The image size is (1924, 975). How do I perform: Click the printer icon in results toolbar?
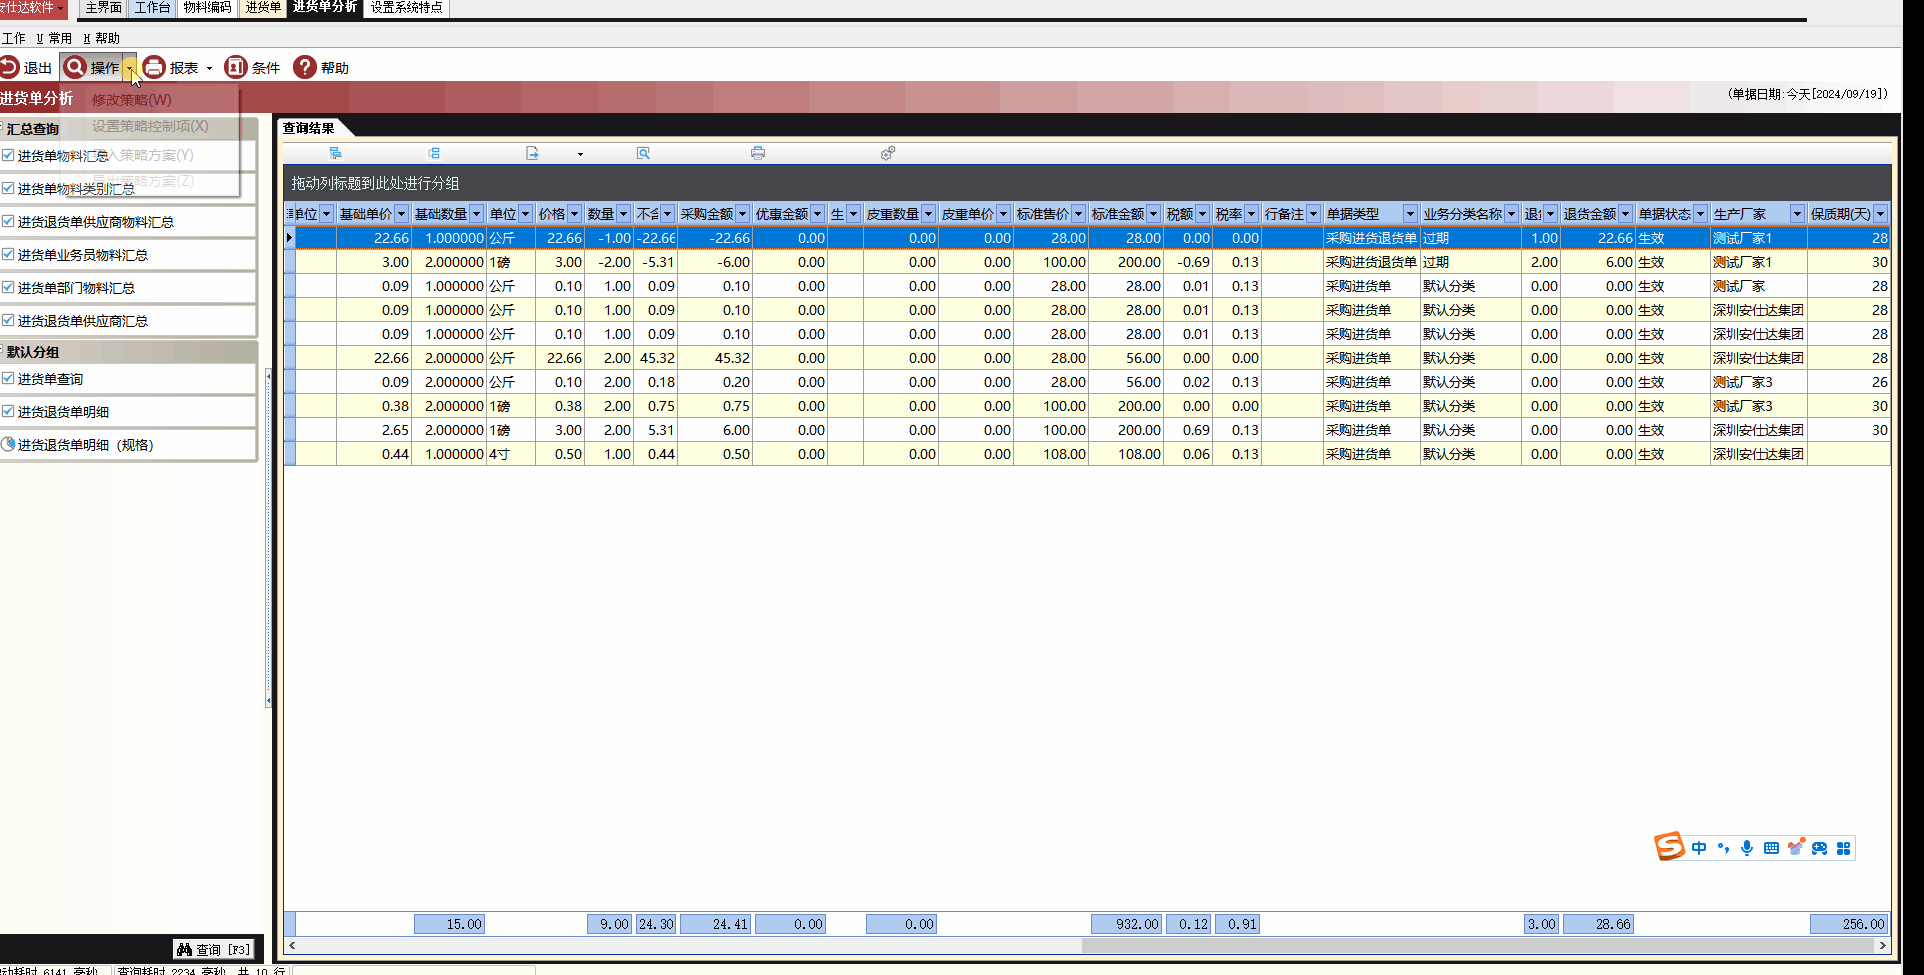[758, 153]
